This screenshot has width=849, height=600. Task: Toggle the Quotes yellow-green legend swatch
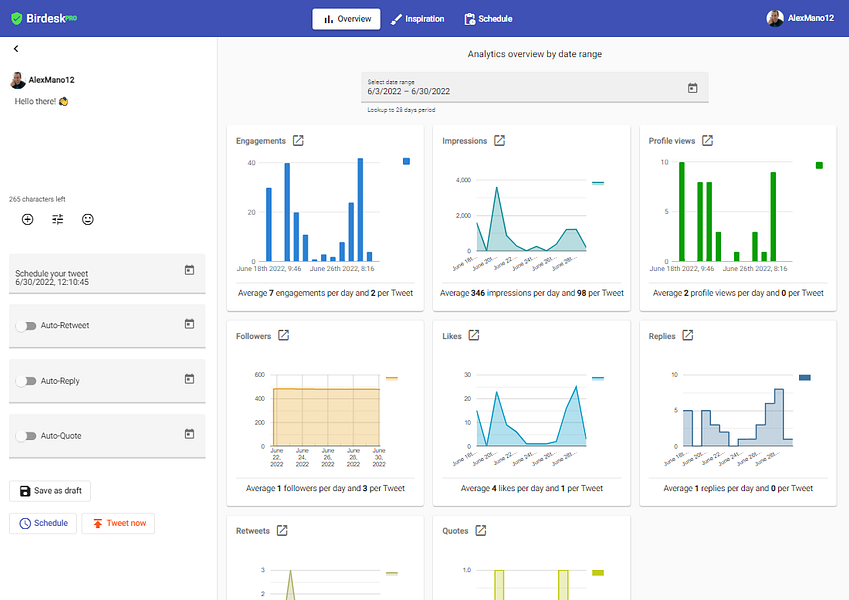[x=598, y=572]
